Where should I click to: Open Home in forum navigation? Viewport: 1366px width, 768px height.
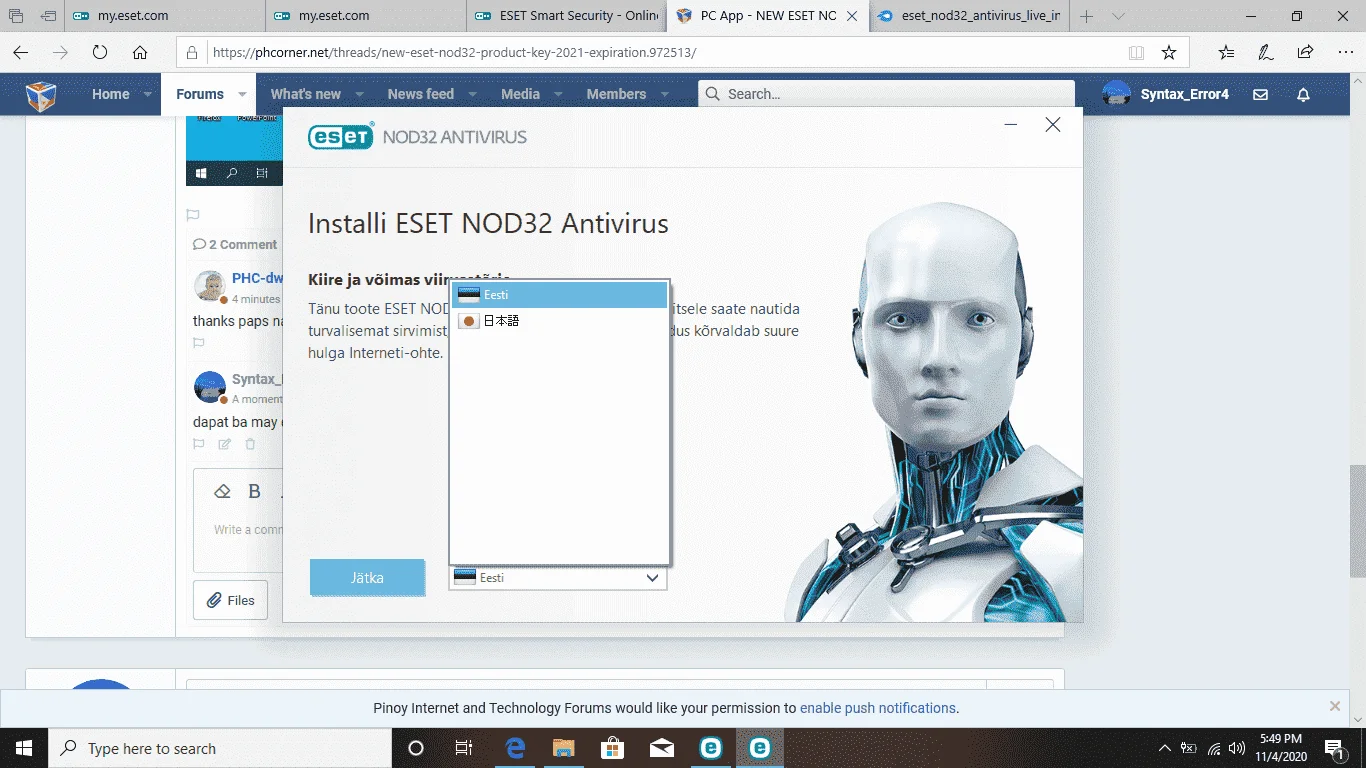110,94
